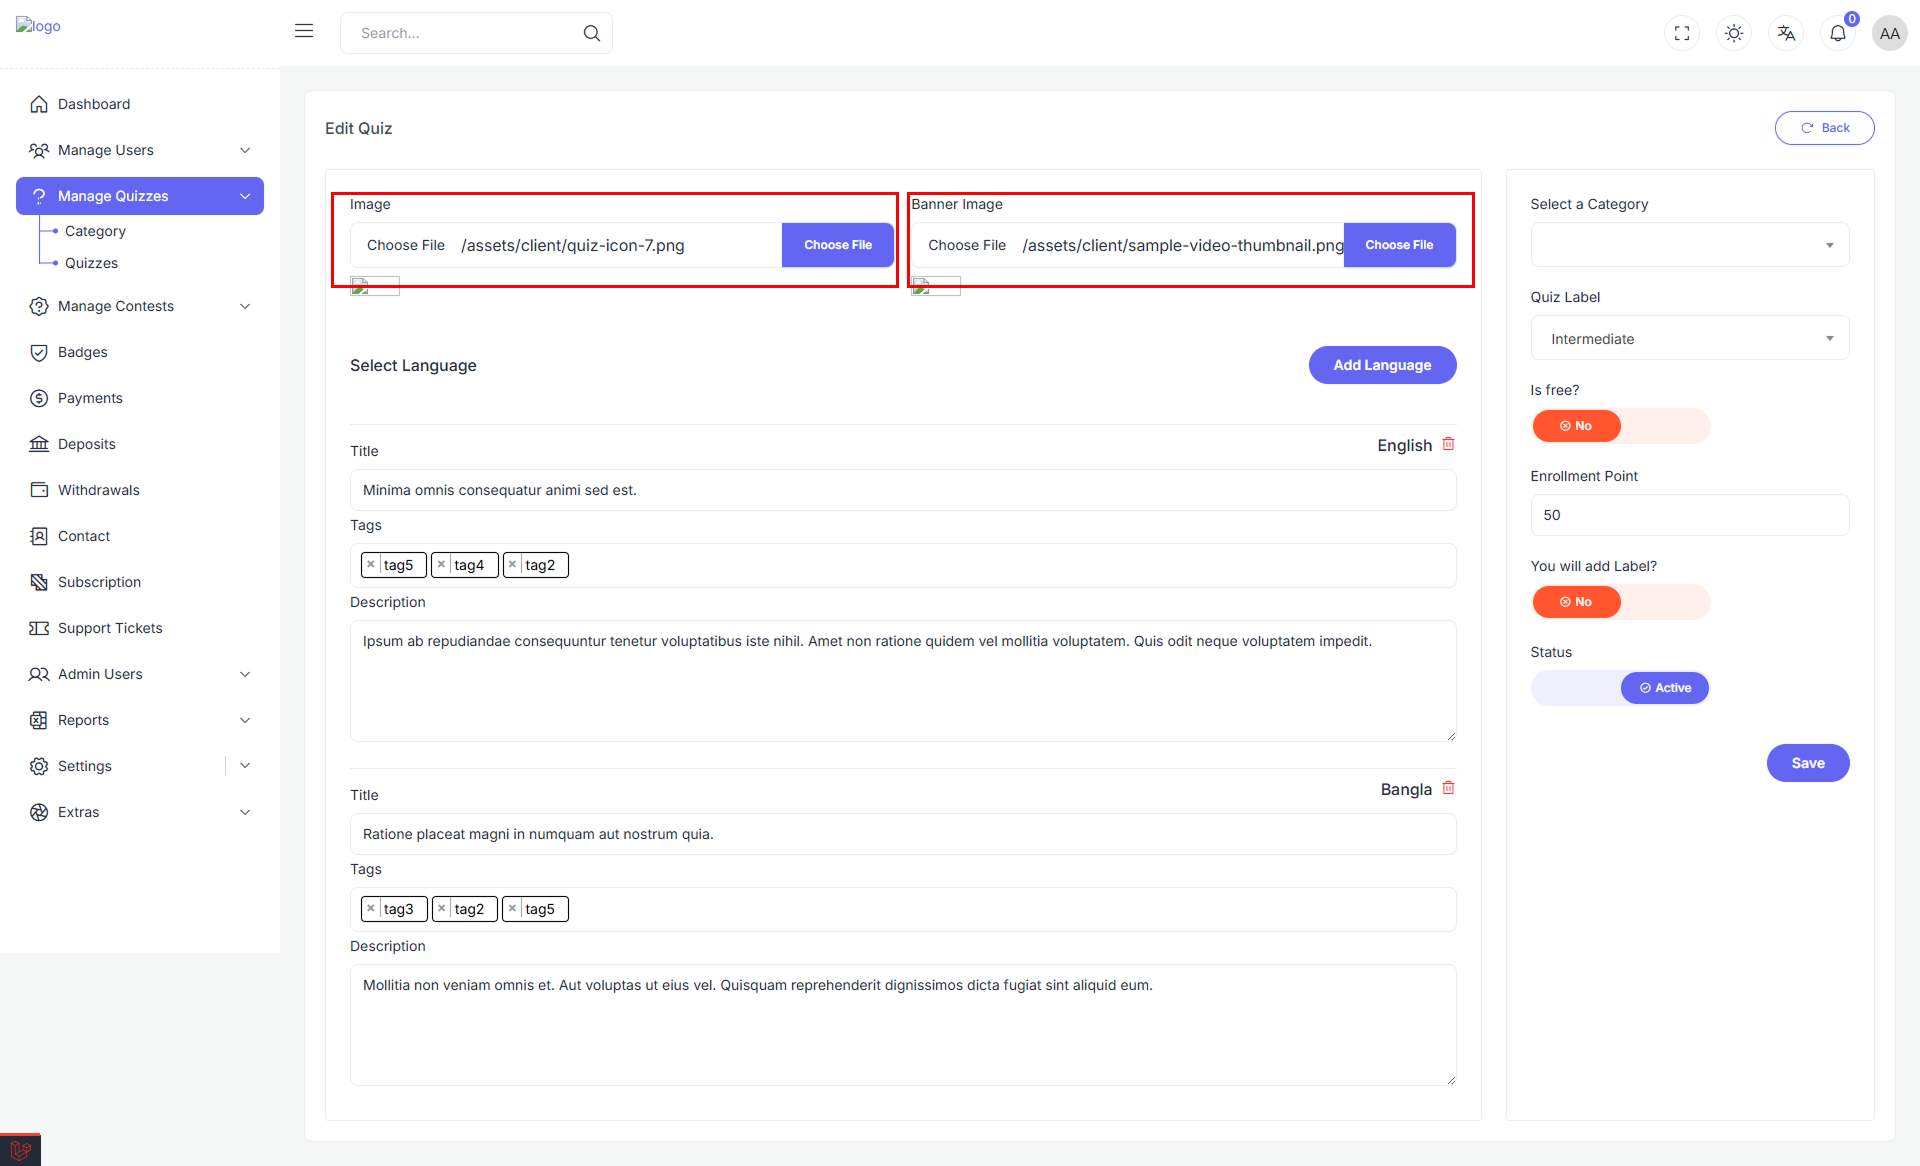Expand Manage Users menu
Viewport: 1920px width, 1166px height.
140,150
